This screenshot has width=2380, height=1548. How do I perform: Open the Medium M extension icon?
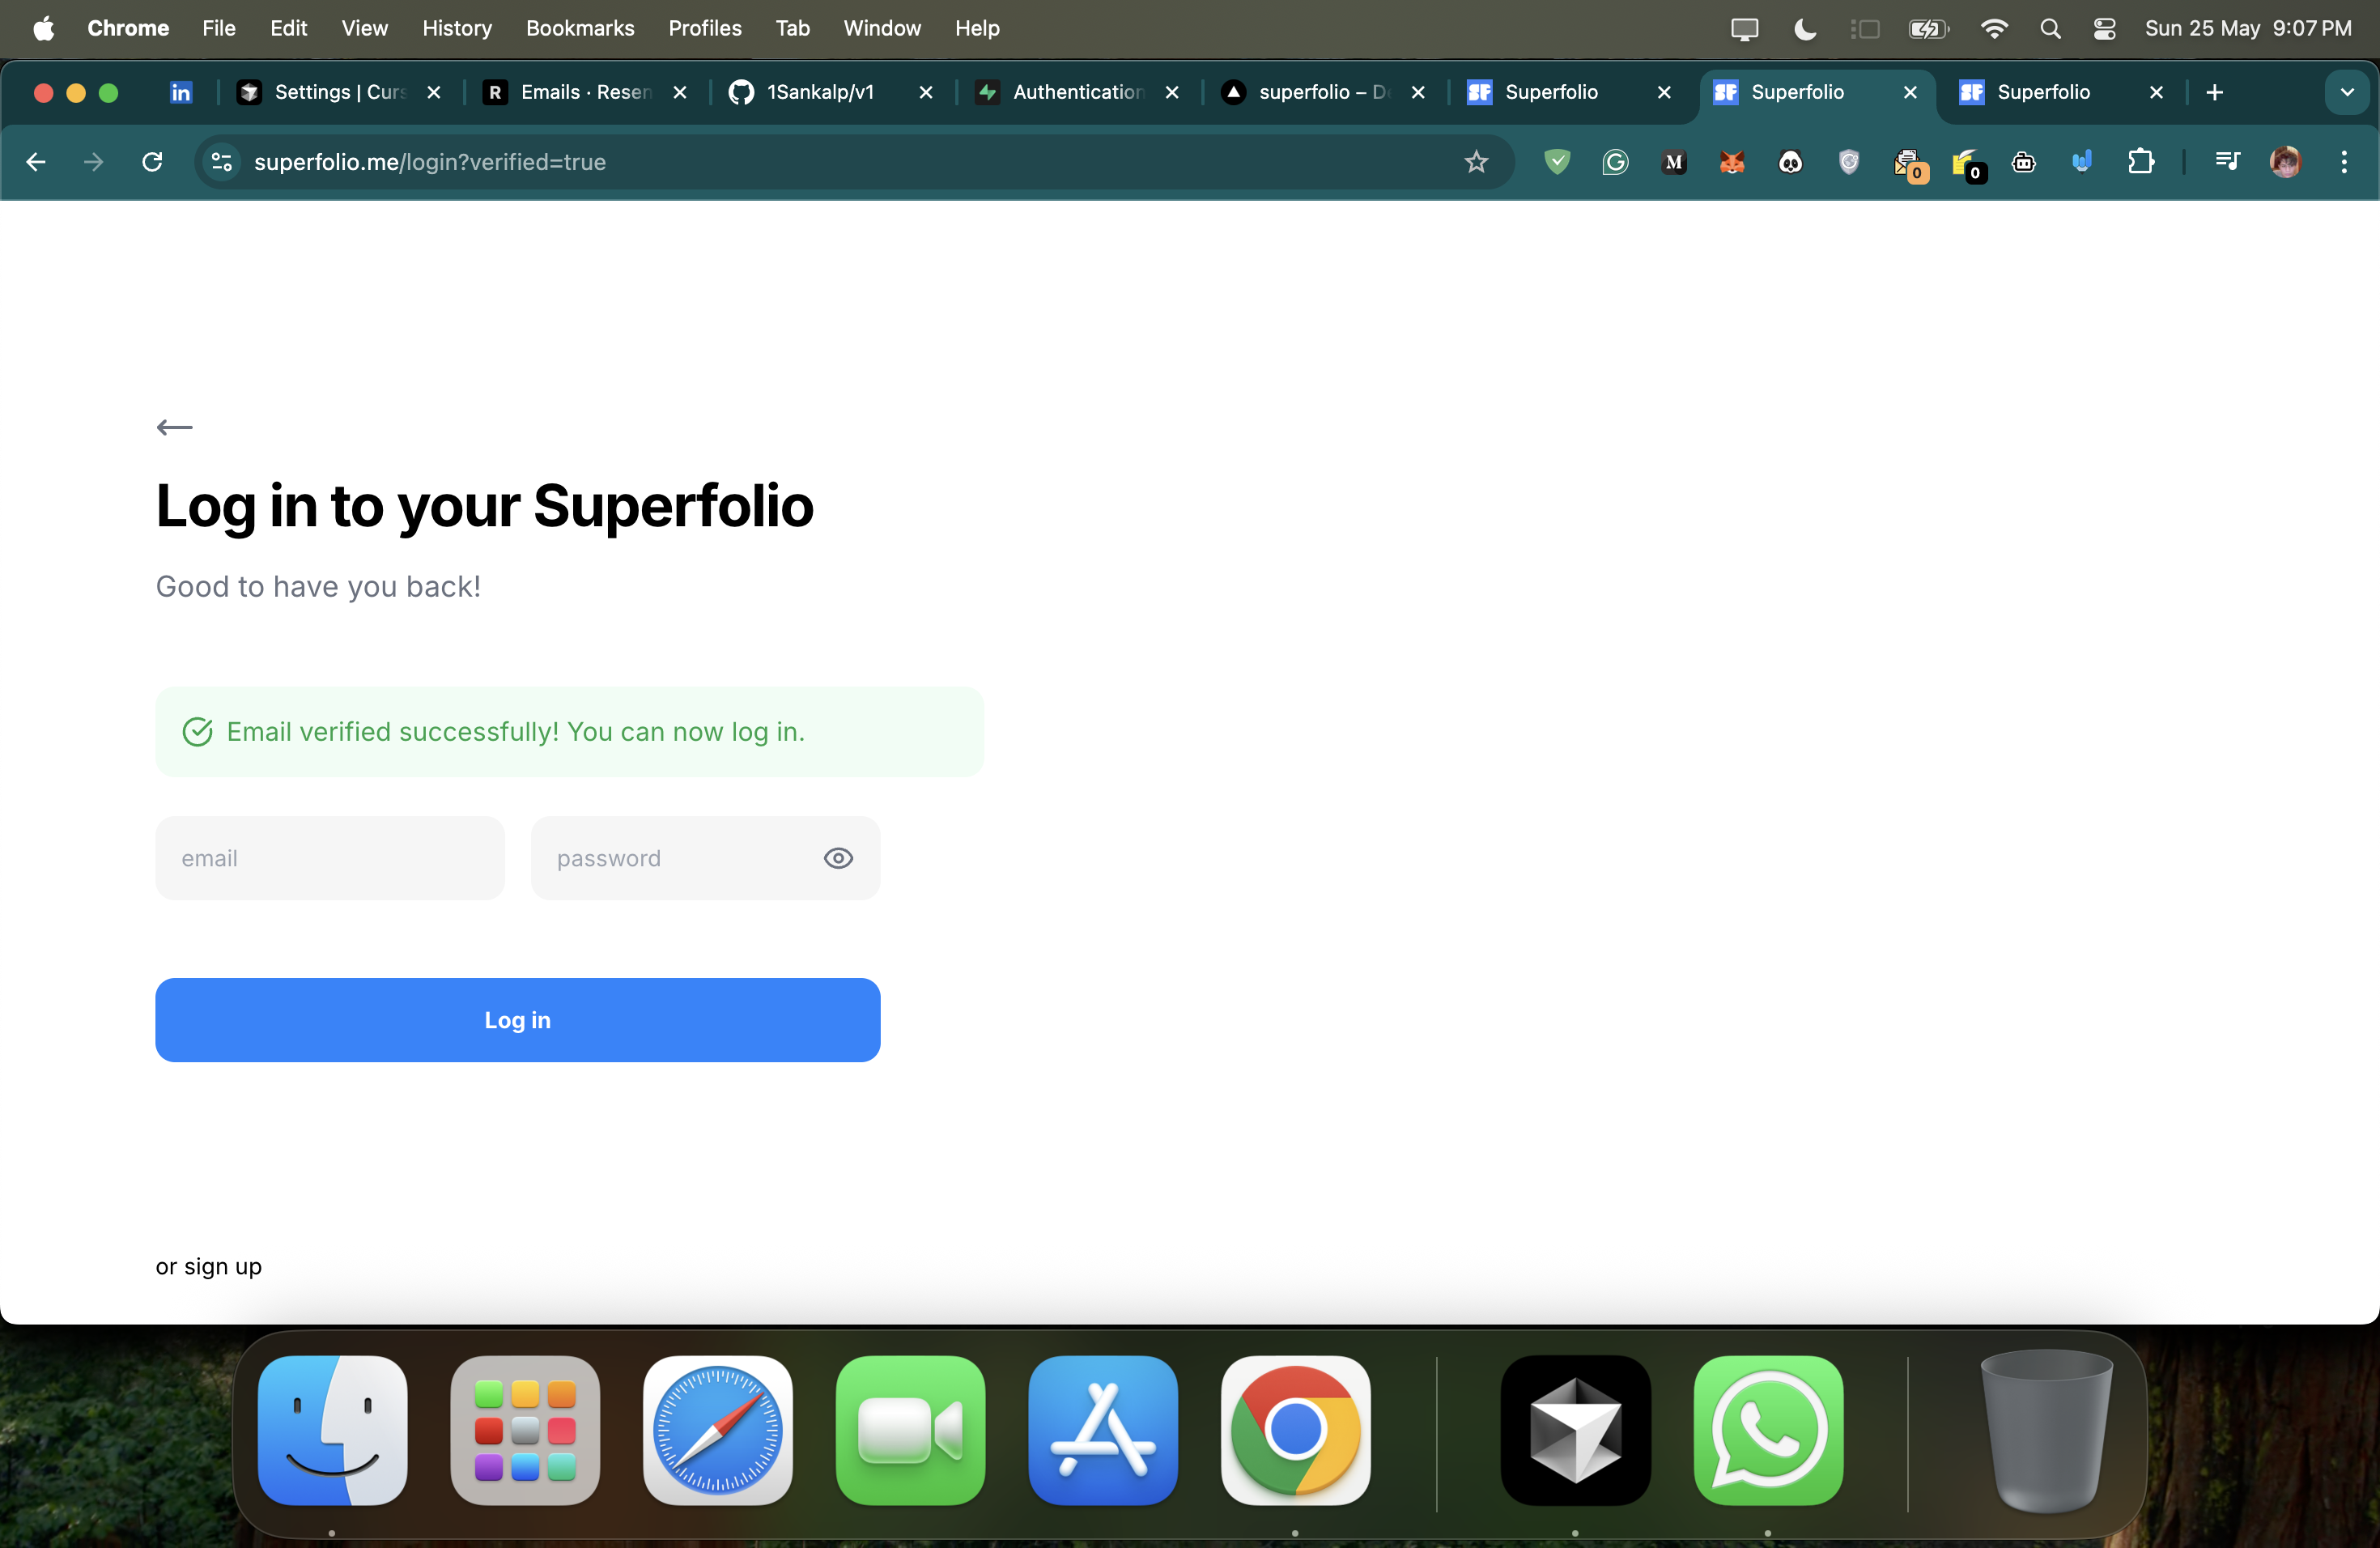click(1674, 162)
